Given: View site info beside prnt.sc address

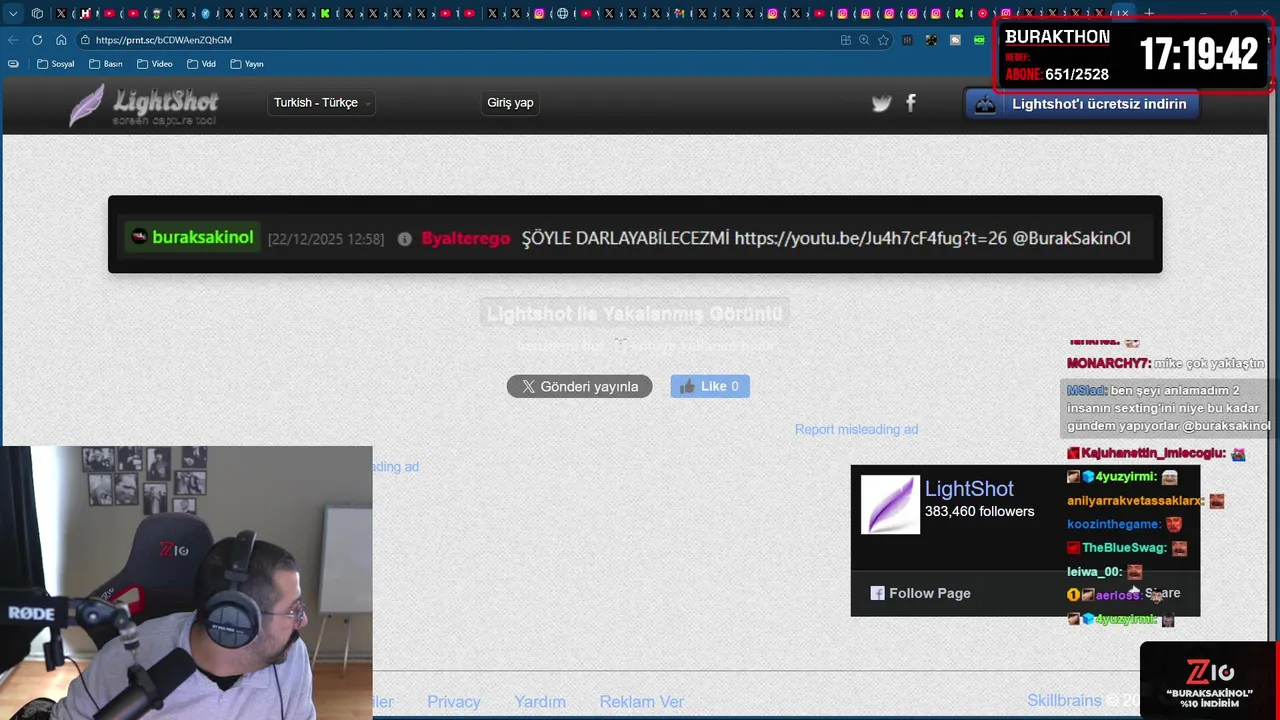Looking at the screenshot, I should click(84, 40).
